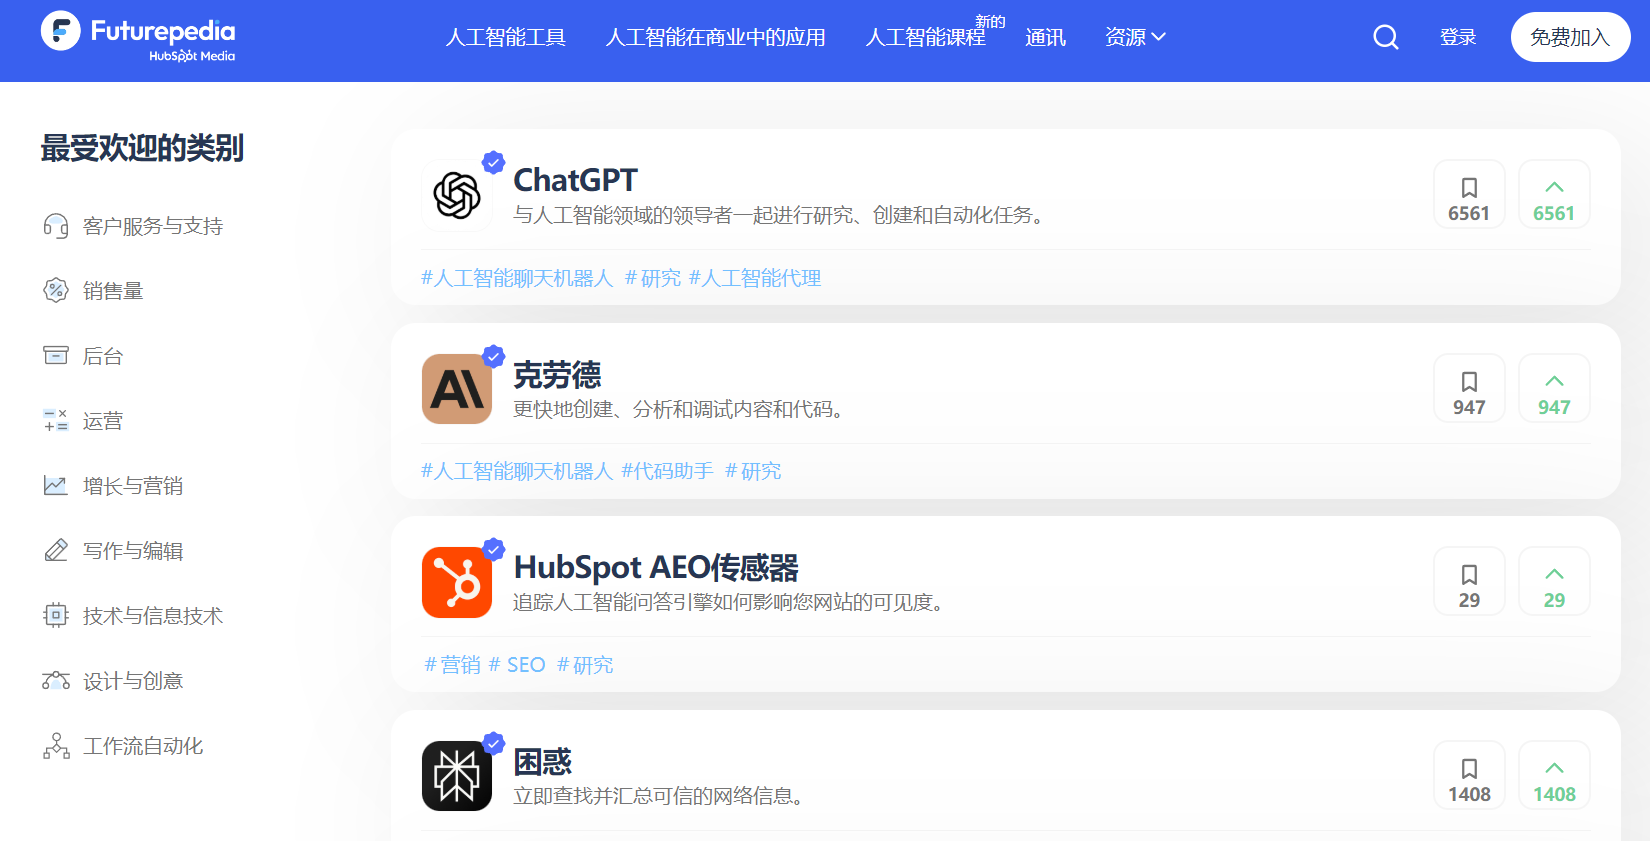Open 通讯 nav item
The height and width of the screenshot is (841, 1650).
(1046, 37)
